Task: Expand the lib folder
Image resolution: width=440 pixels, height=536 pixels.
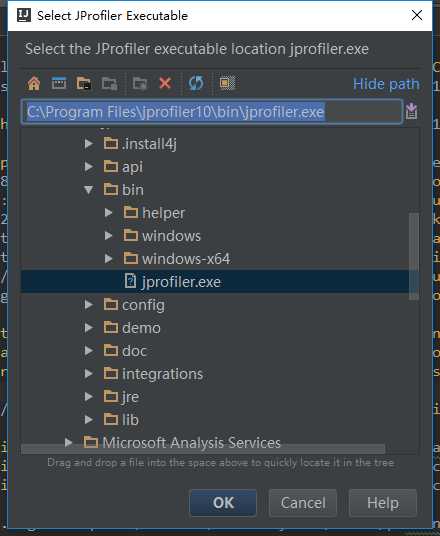Action: (x=89, y=419)
